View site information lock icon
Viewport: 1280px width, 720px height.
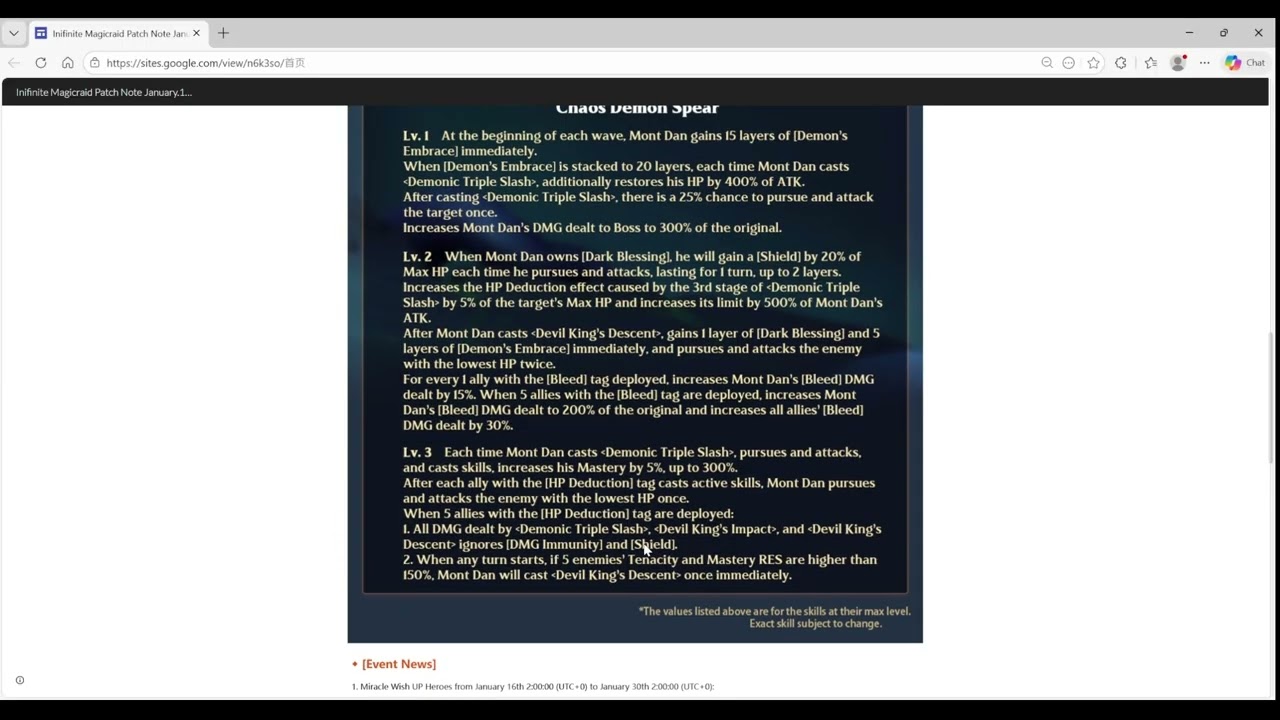[94, 62]
